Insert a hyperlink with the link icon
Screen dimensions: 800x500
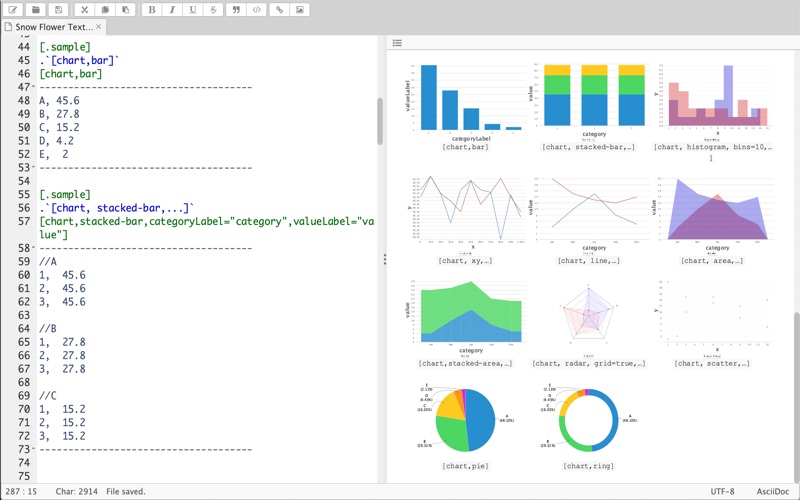279,9
